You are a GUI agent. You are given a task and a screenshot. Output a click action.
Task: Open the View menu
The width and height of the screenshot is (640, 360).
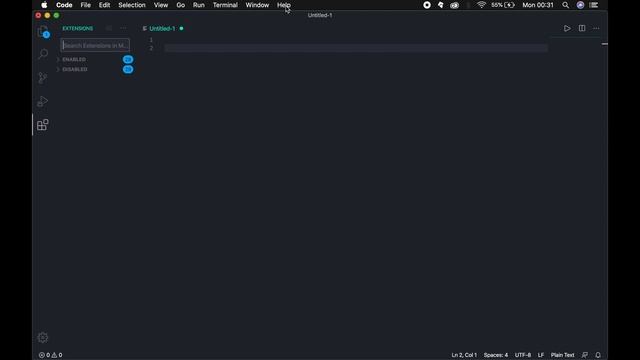(161, 5)
